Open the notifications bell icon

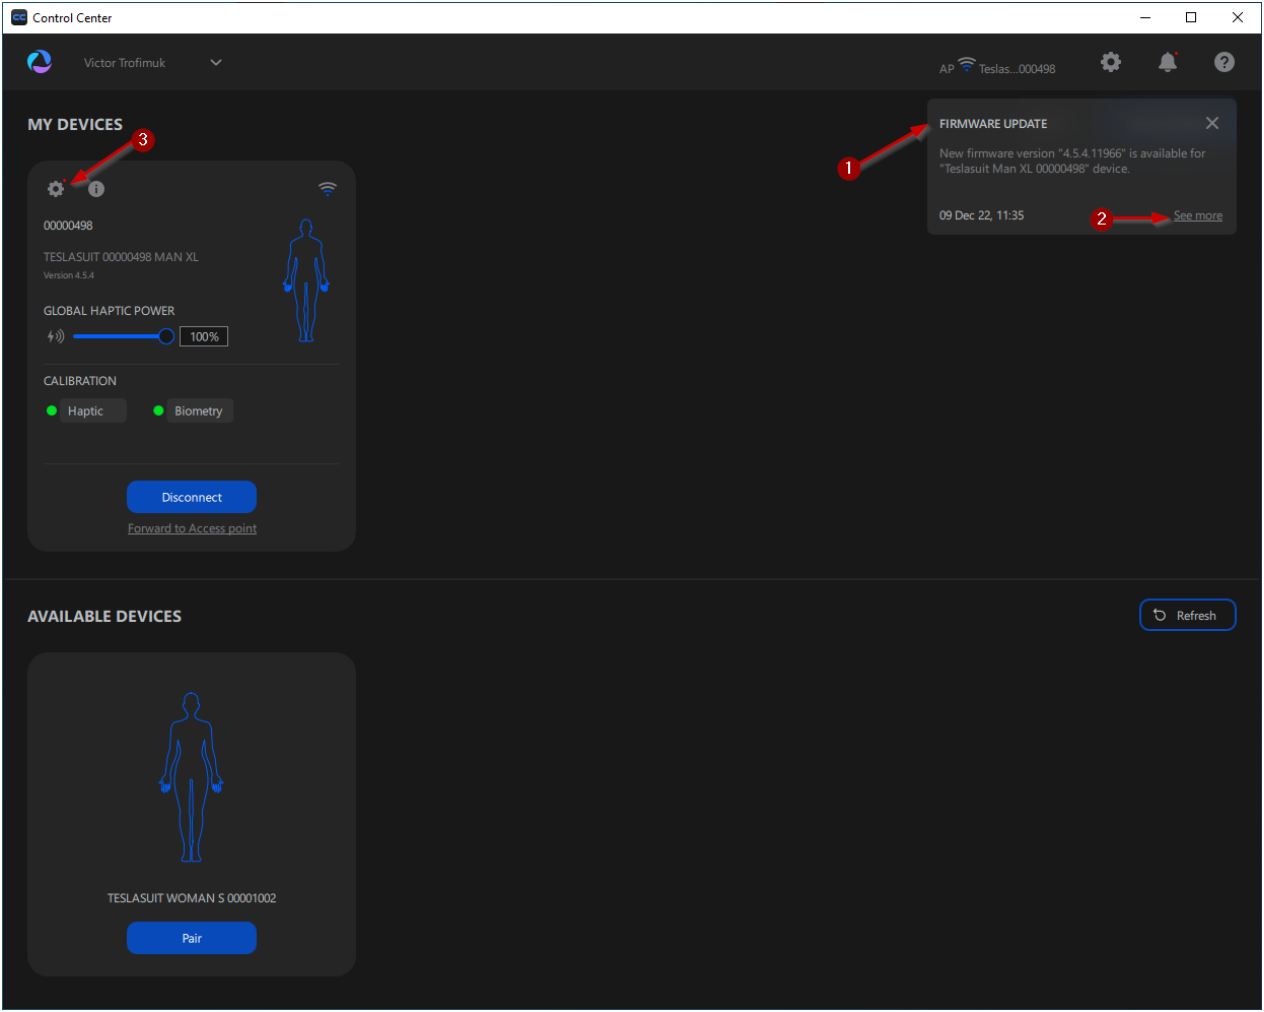(x=1167, y=62)
